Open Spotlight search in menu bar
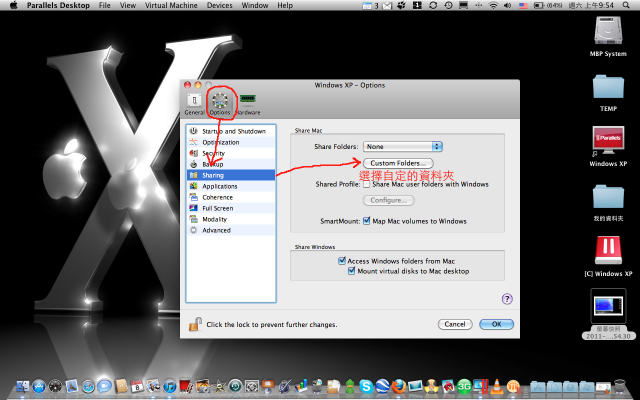The width and height of the screenshot is (640, 400). (626, 5)
